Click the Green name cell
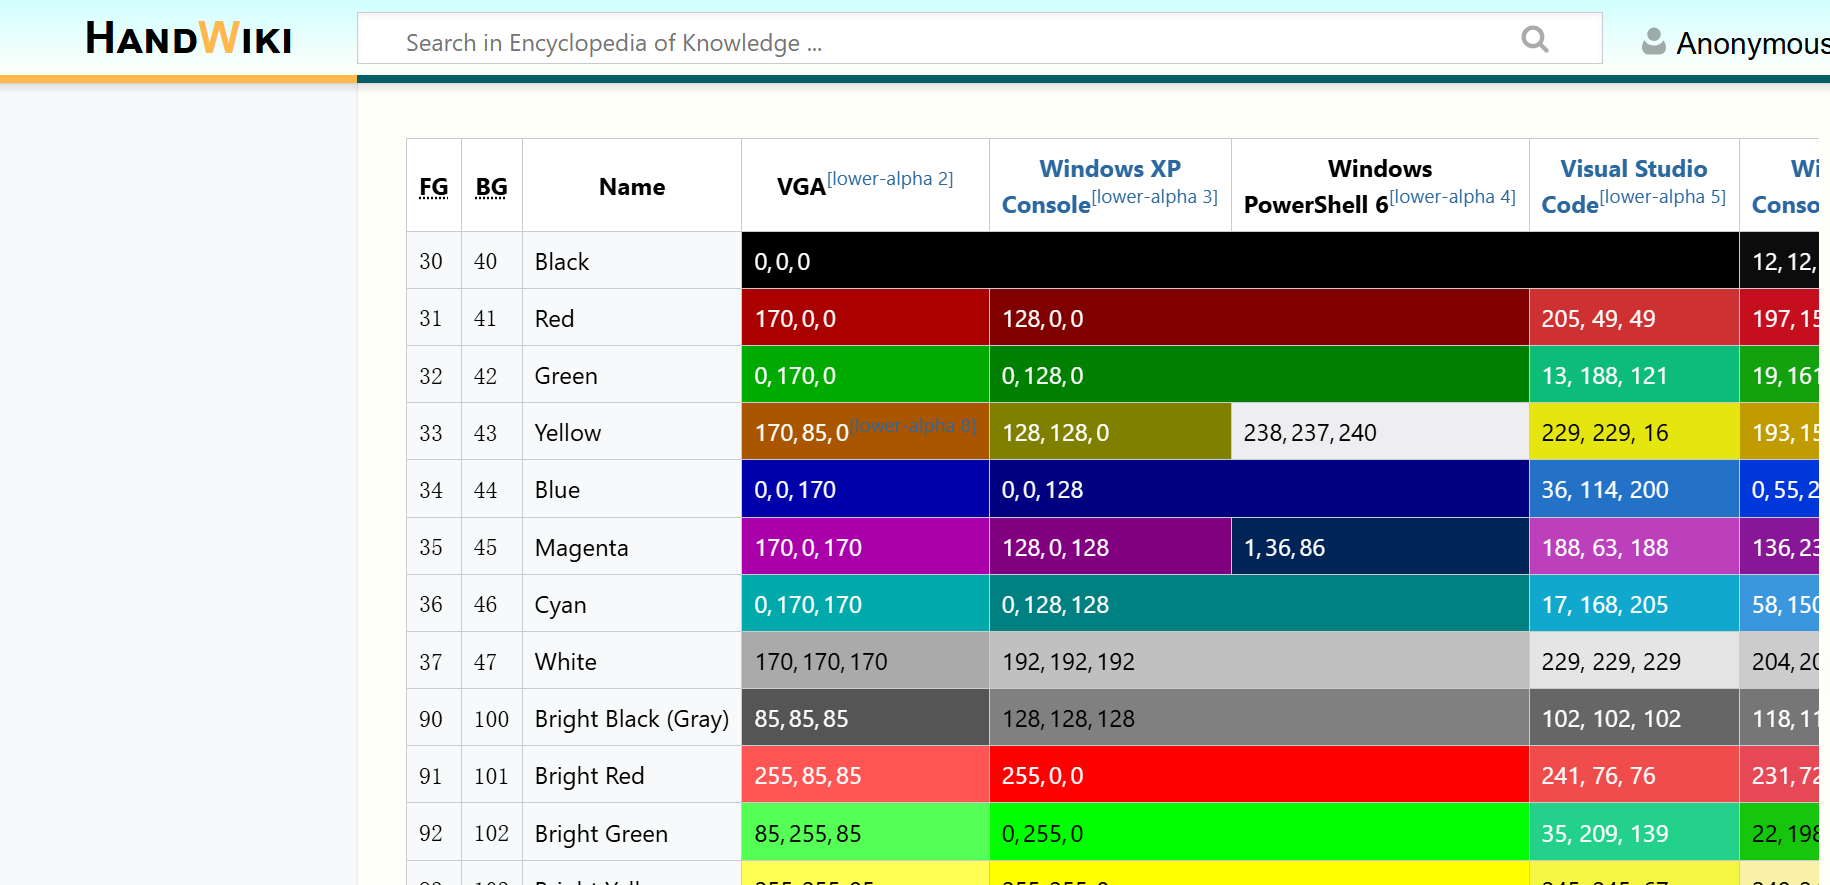1830x885 pixels. point(632,375)
